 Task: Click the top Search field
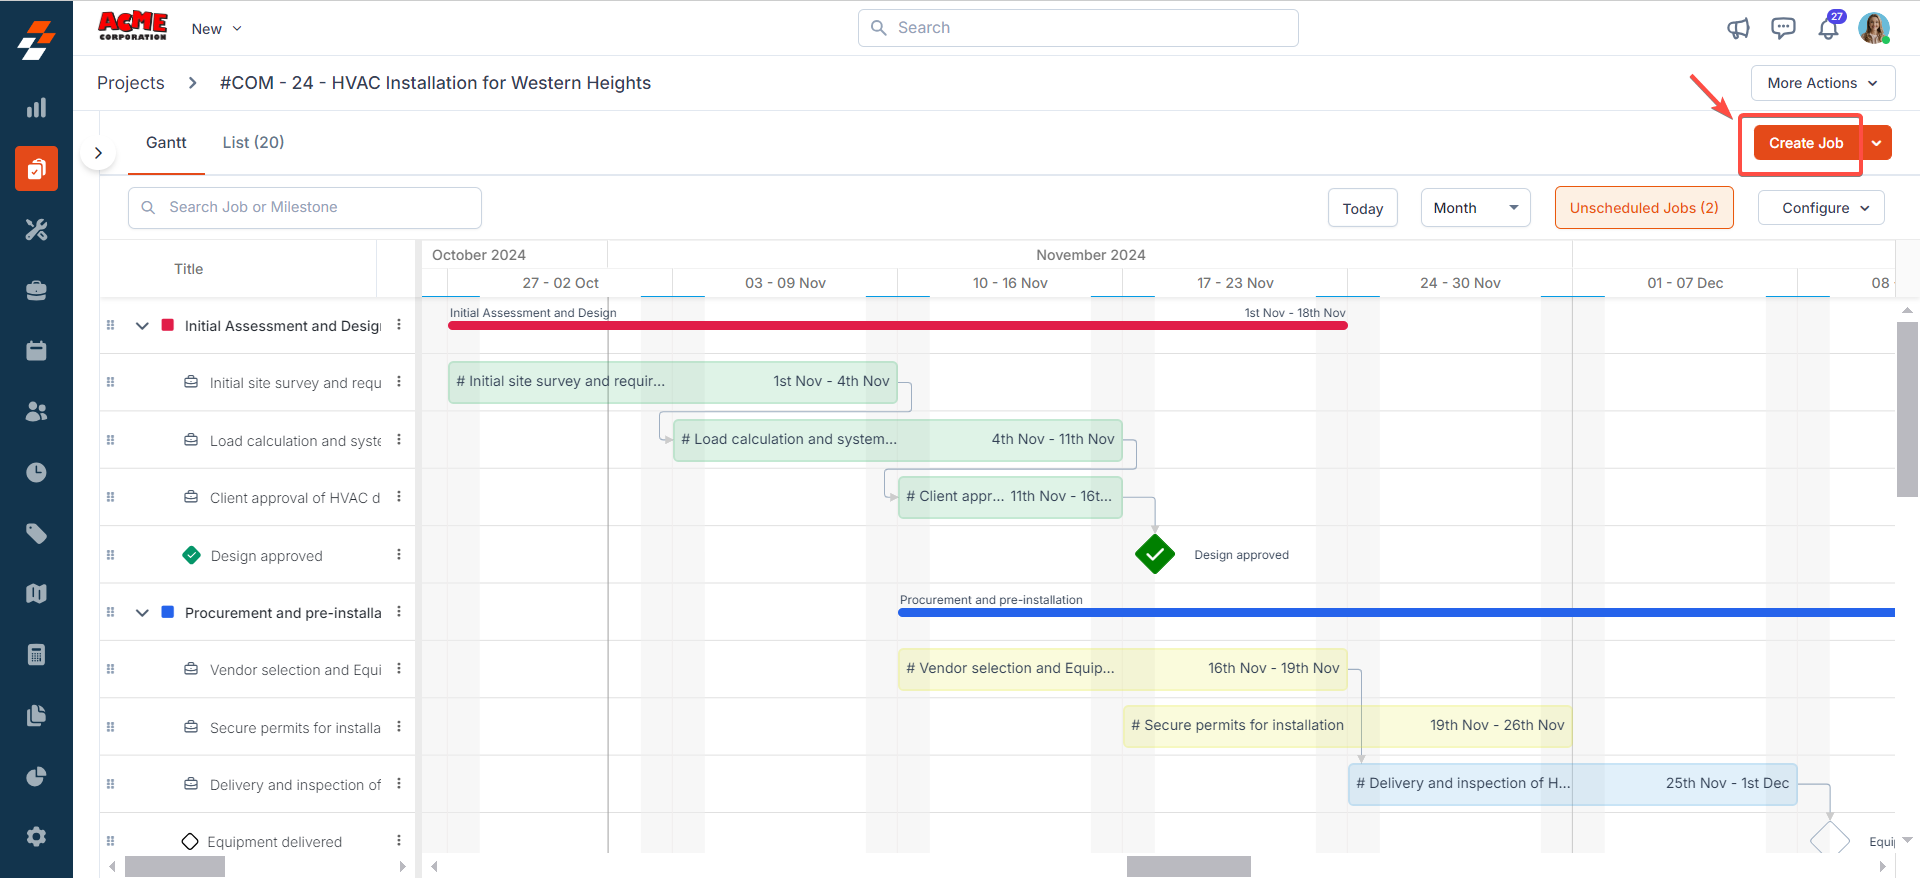coord(1078,28)
